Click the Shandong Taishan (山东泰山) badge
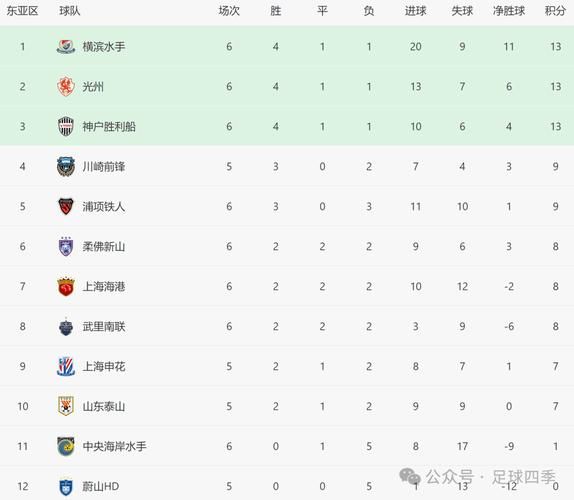 pos(66,406)
